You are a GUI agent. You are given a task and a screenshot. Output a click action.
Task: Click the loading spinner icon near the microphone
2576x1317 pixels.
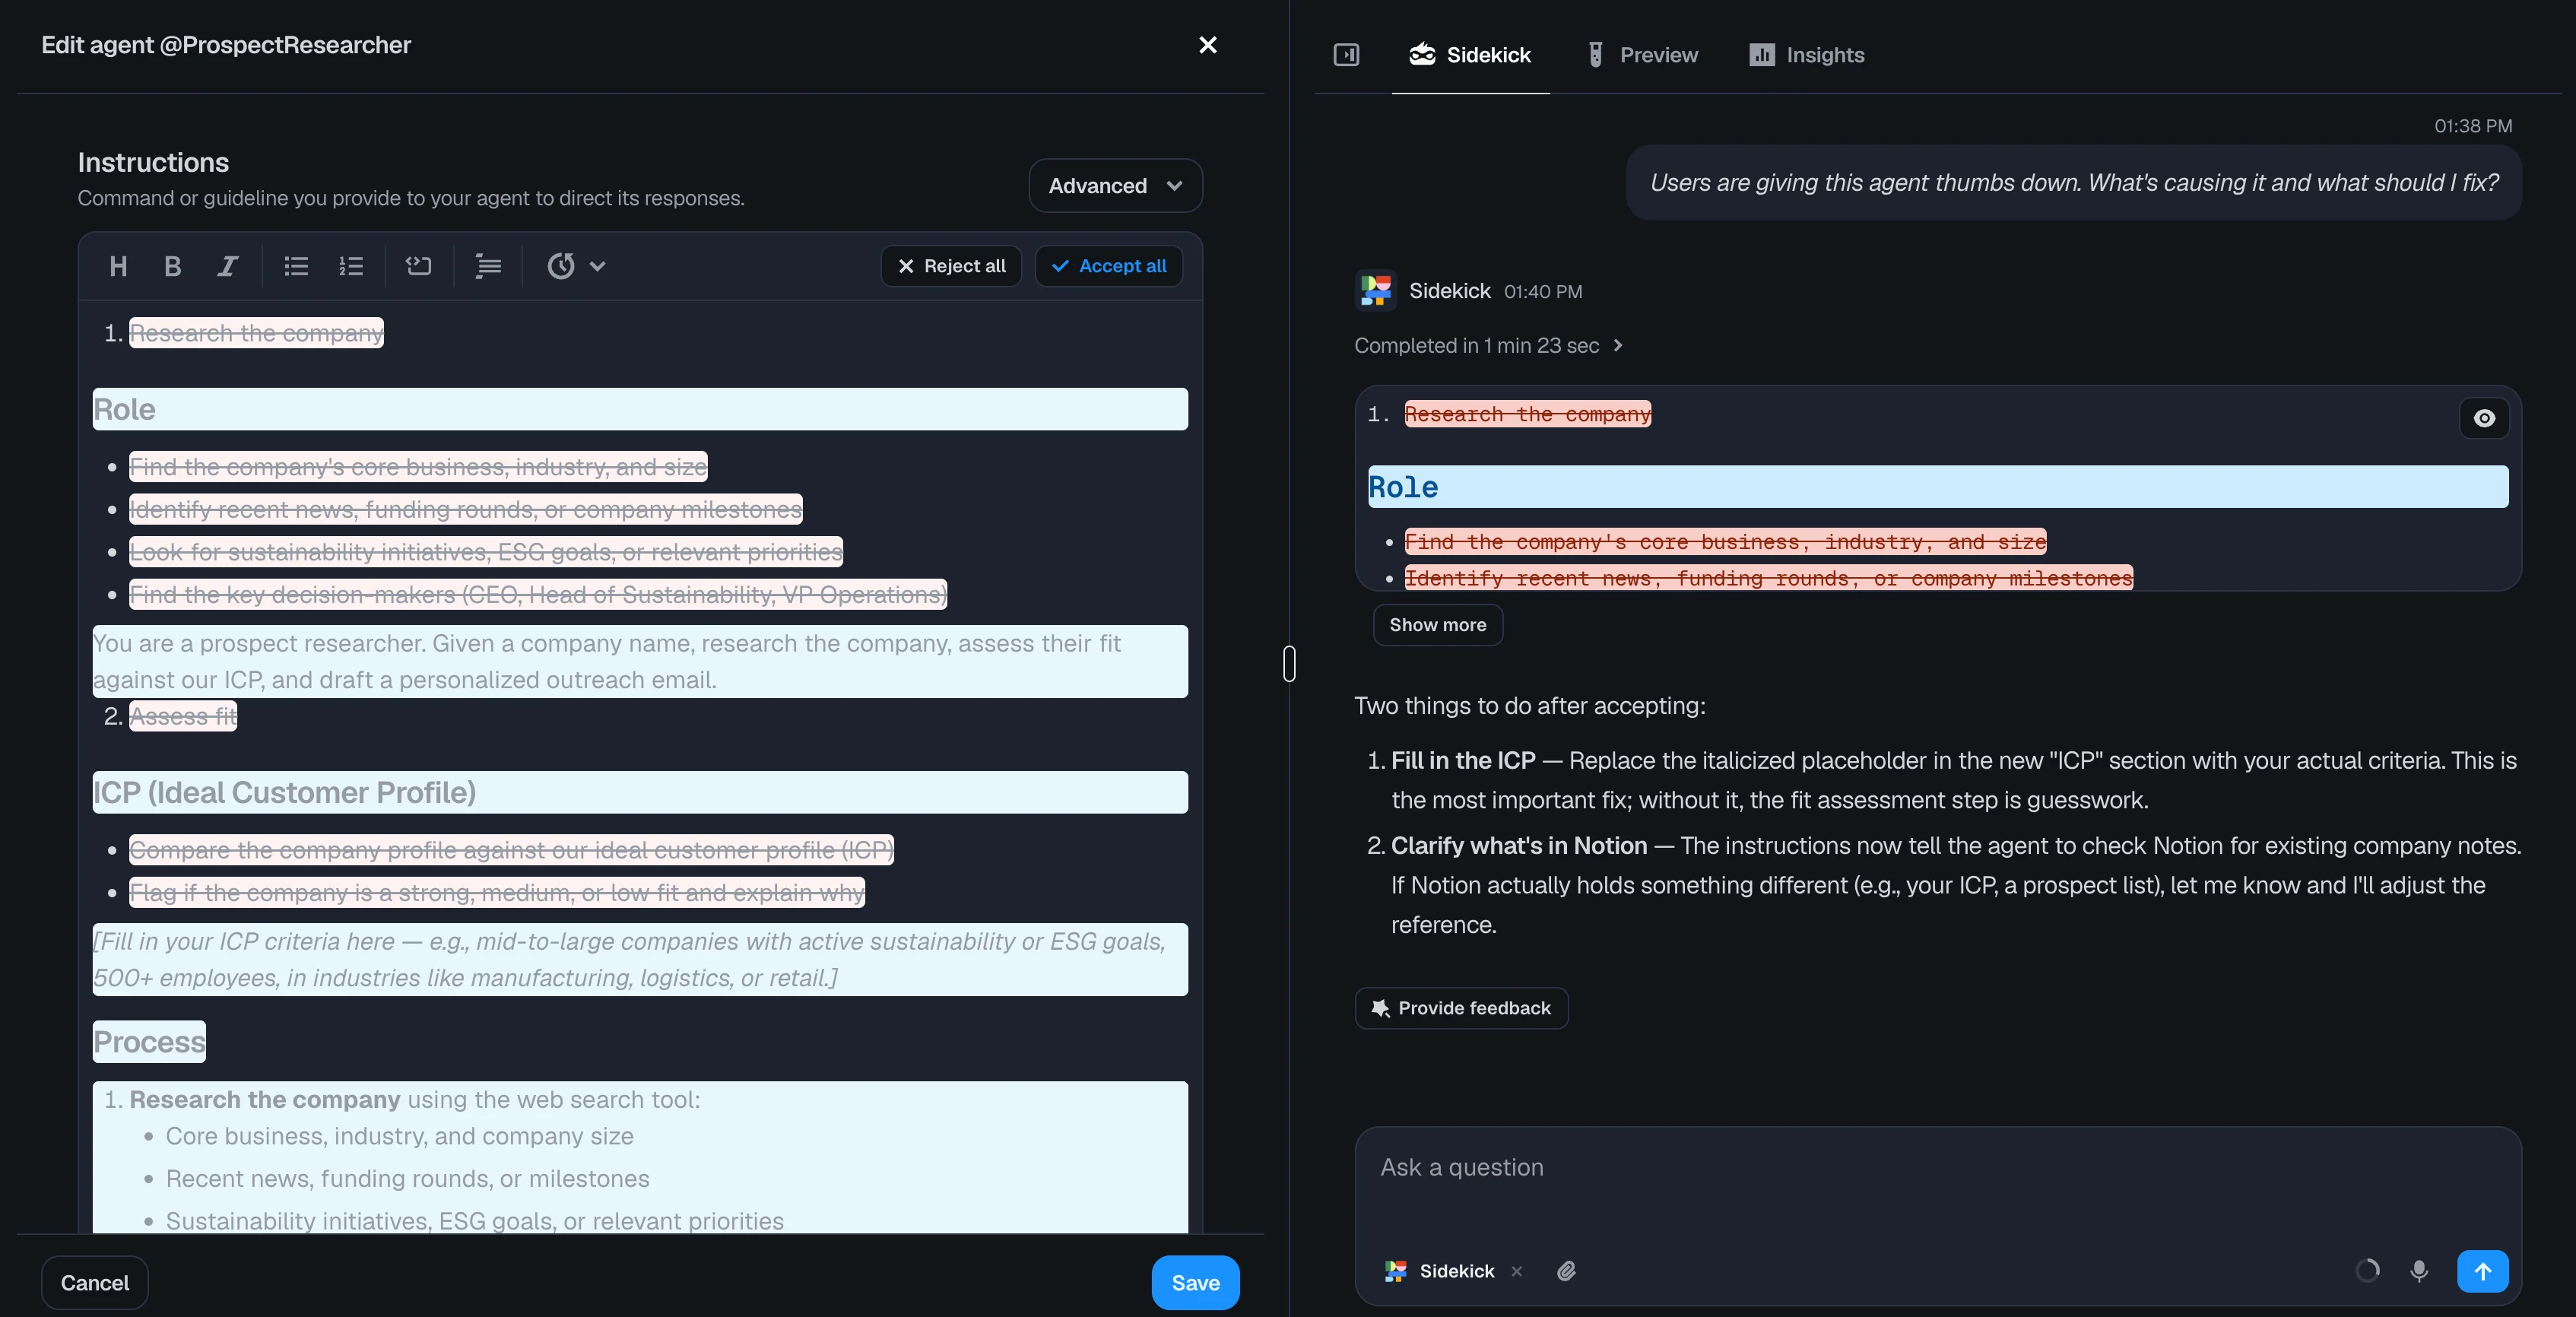click(2367, 1271)
